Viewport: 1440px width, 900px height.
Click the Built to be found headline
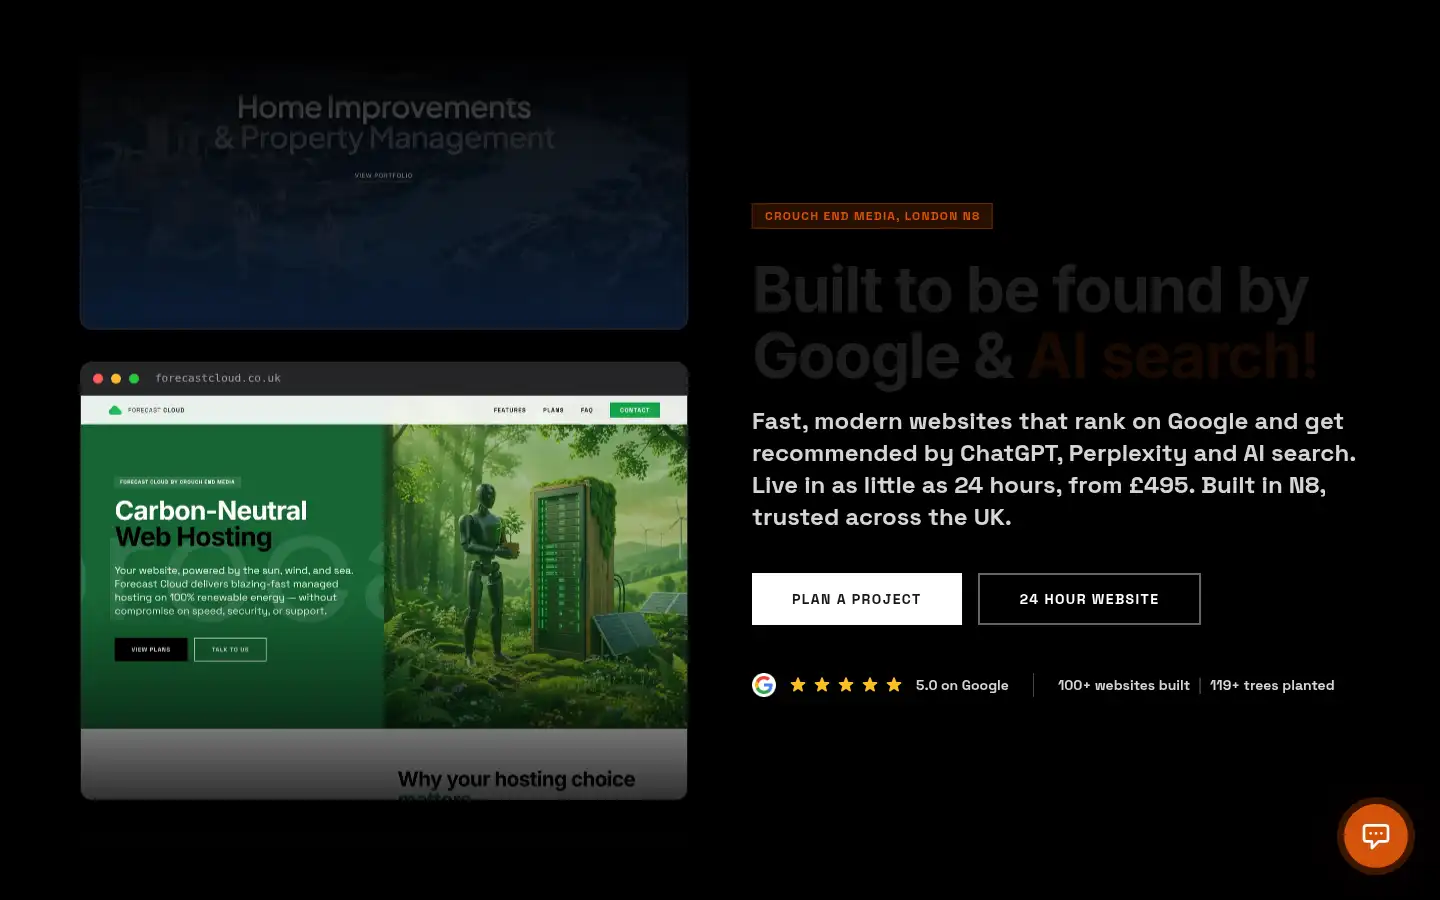click(x=1034, y=322)
